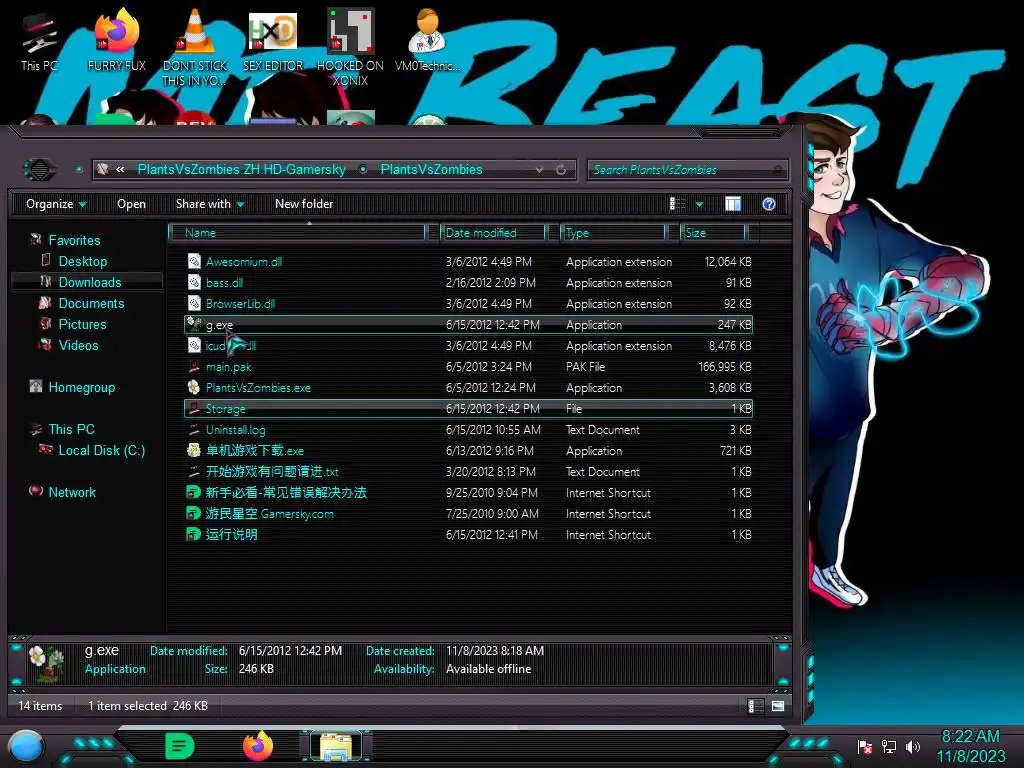This screenshot has height=768, width=1024.
Task: Open the address bar history dropdown
Action: pyautogui.click(x=539, y=170)
